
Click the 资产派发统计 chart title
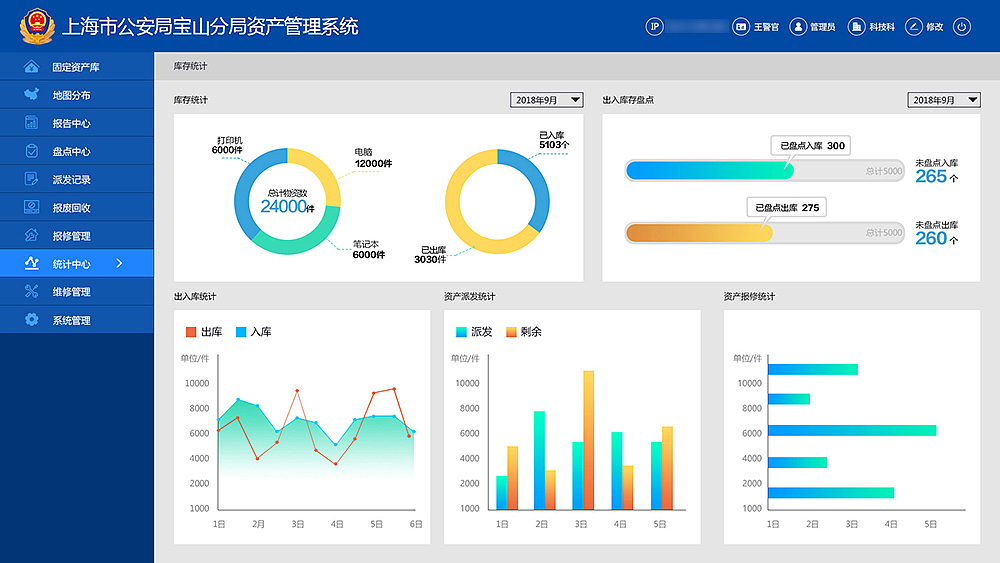pyautogui.click(x=469, y=296)
